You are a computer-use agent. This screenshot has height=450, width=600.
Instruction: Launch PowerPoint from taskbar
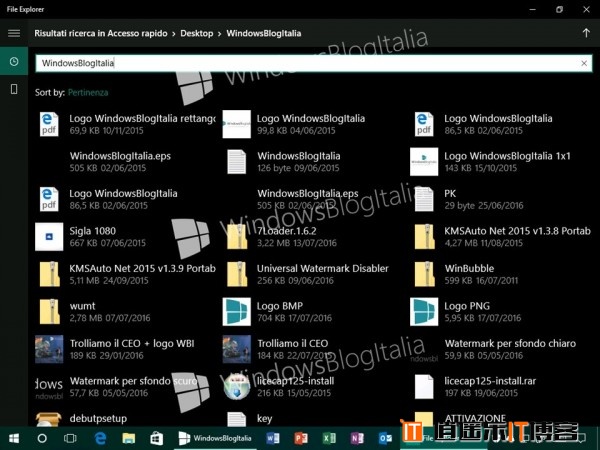pyautogui.click(x=301, y=439)
